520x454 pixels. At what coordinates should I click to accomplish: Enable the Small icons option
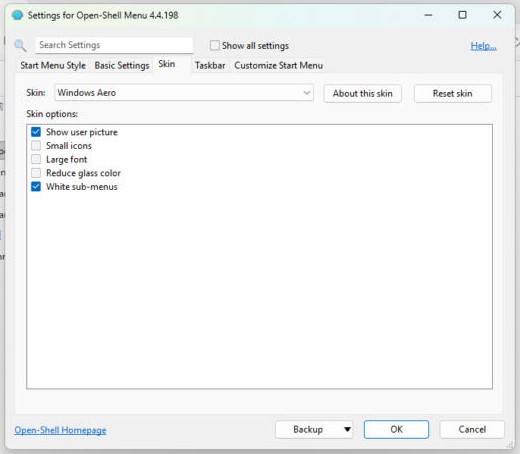(36, 146)
